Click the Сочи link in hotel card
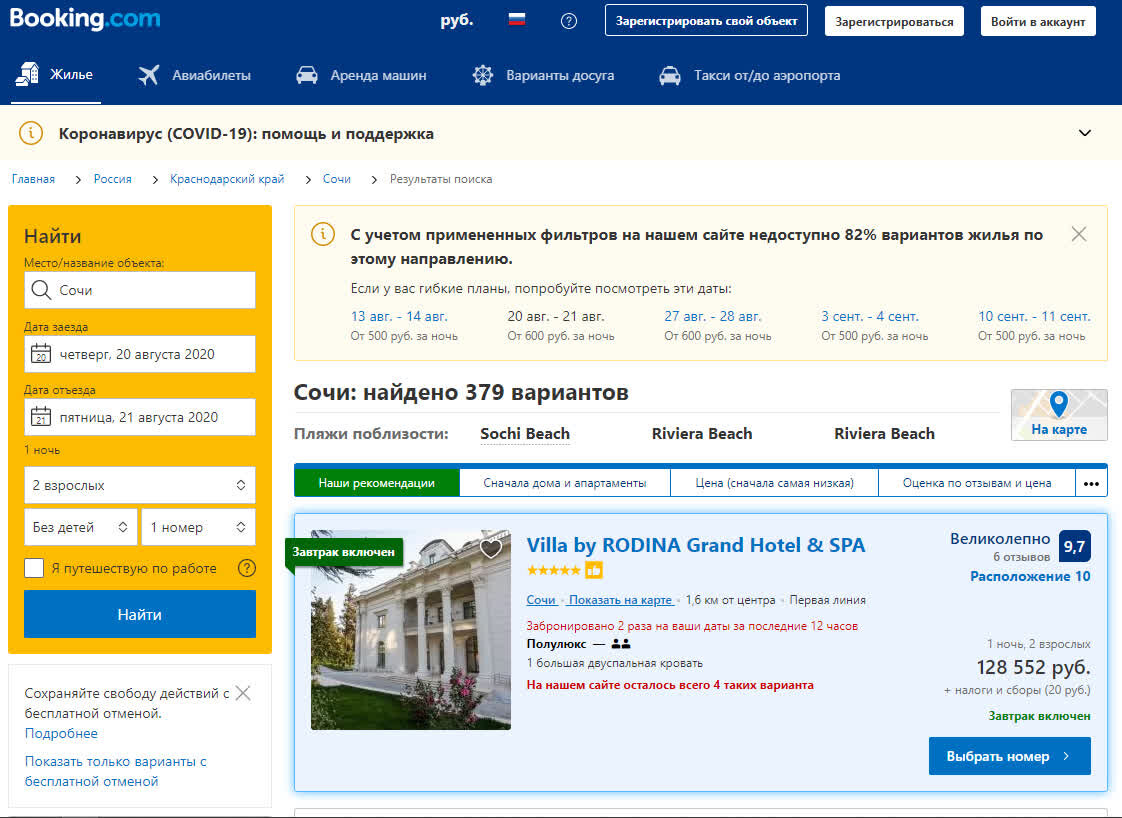Image resolution: width=1122 pixels, height=818 pixels. (x=541, y=600)
